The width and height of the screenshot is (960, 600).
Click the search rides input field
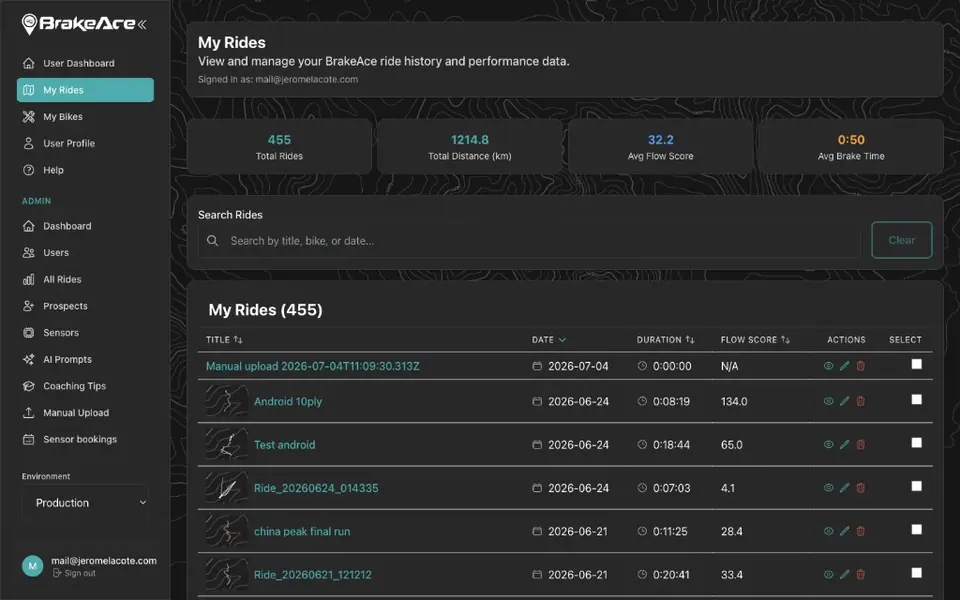(529, 241)
